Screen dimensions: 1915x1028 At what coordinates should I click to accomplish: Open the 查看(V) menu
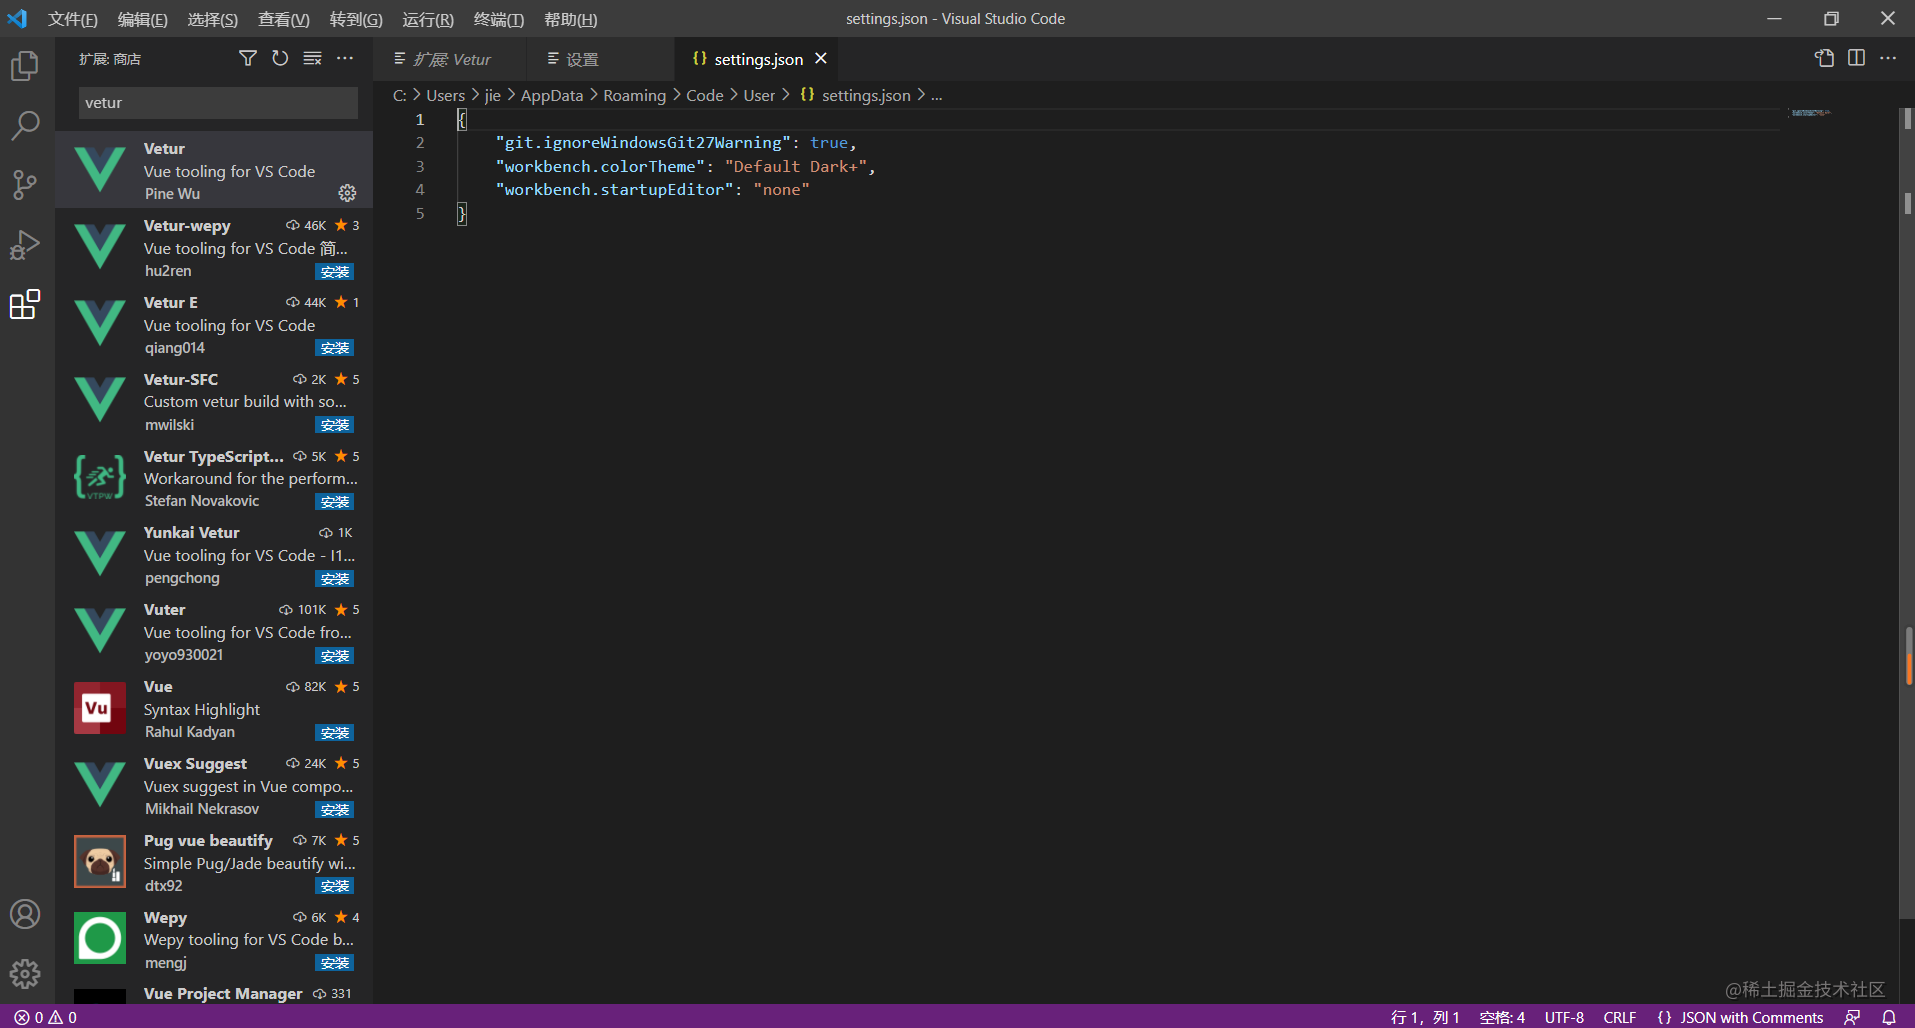click(x=284, y=19)
